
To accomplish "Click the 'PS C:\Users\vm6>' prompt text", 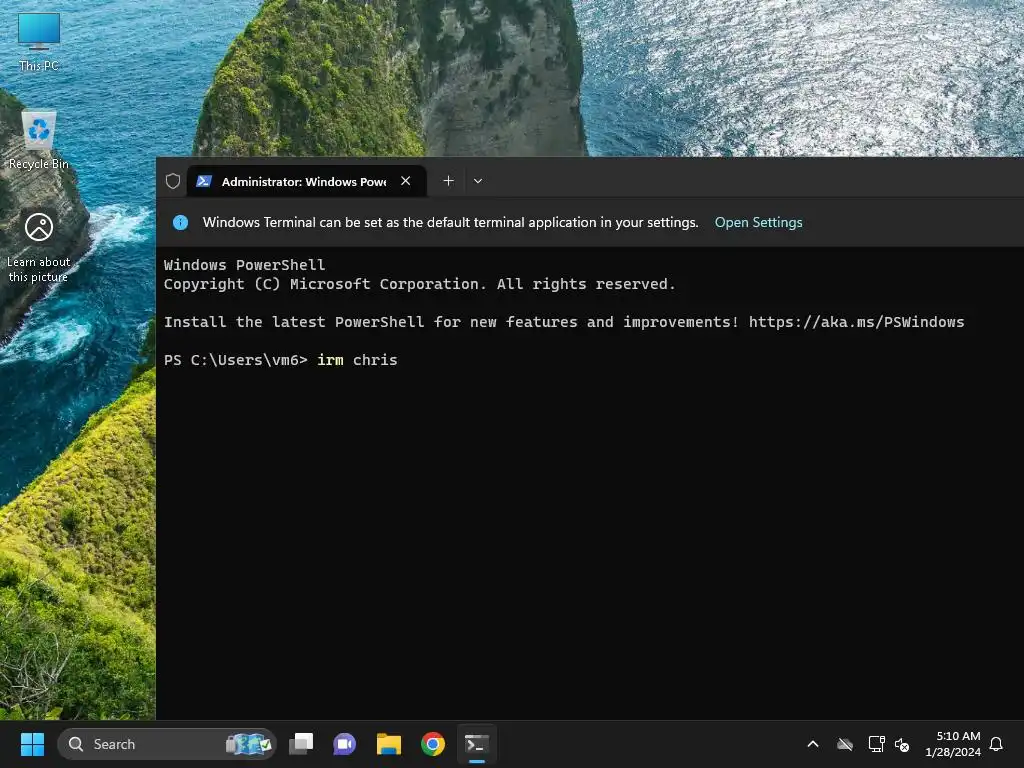I will [x=236, y=360].
